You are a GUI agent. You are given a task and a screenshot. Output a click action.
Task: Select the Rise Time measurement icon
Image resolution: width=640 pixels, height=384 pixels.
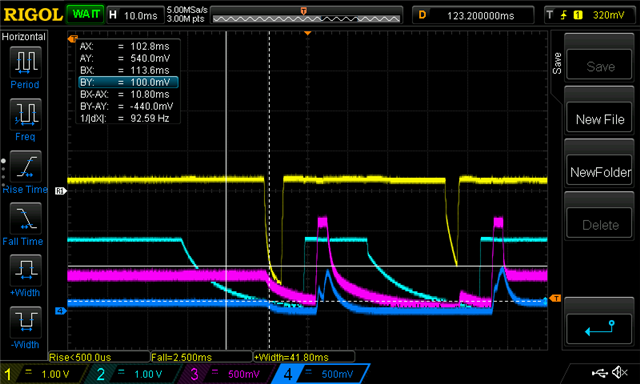(25, 166)
